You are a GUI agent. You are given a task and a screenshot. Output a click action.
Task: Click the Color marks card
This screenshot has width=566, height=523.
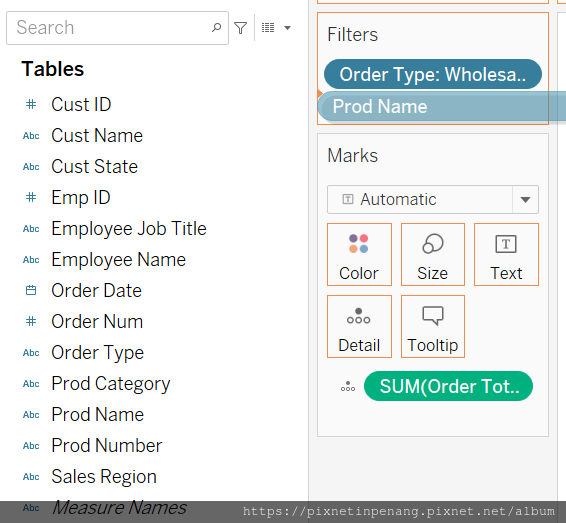point(359,254)
